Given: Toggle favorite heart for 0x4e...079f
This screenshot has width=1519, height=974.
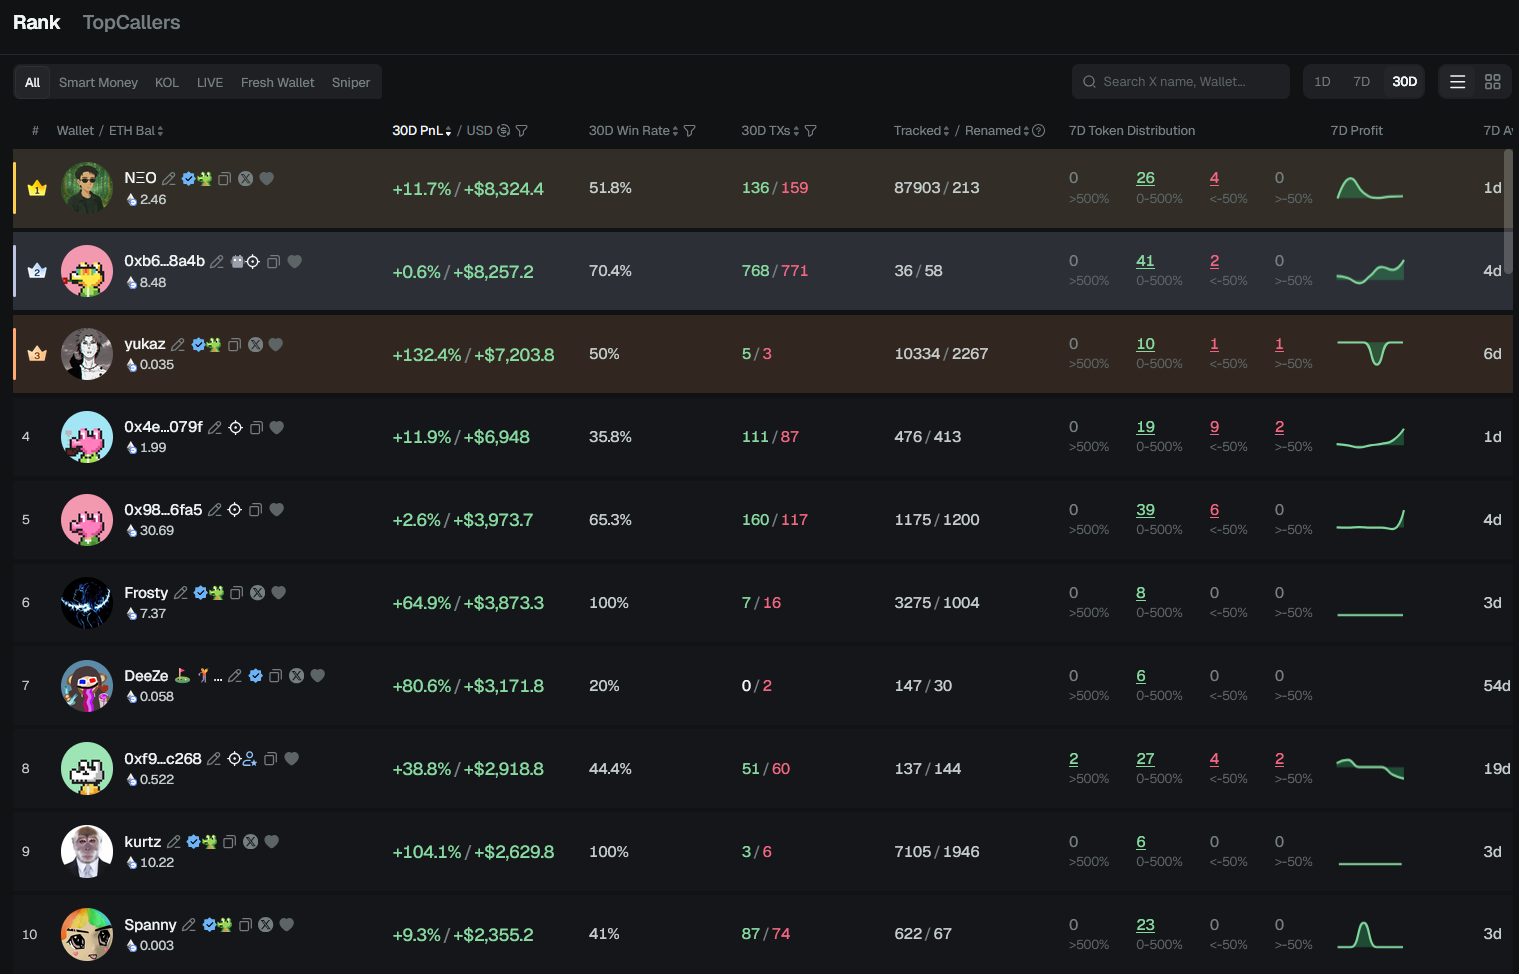Looking at the screenshot, I should click(277, 428).
